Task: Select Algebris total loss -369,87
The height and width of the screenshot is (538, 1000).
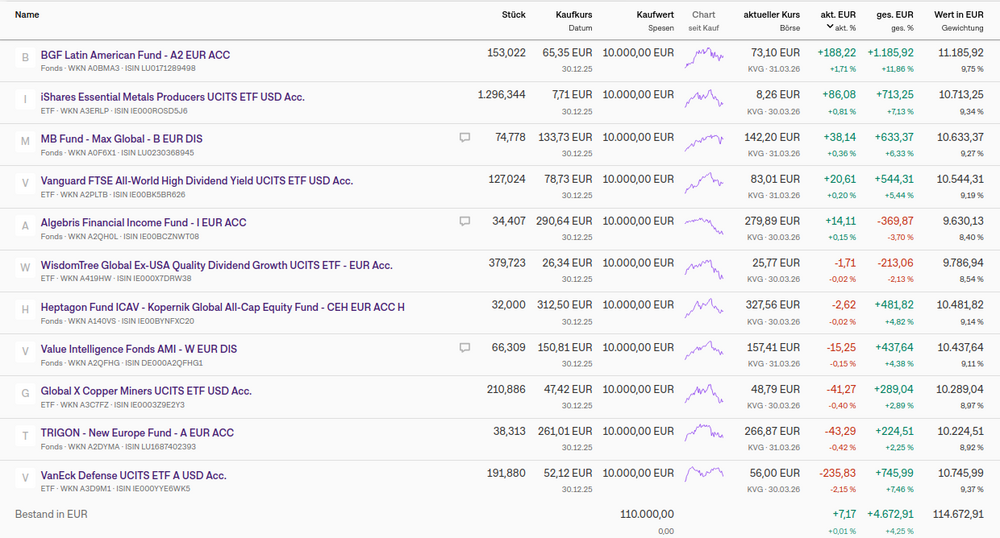Action: (895, 221)
